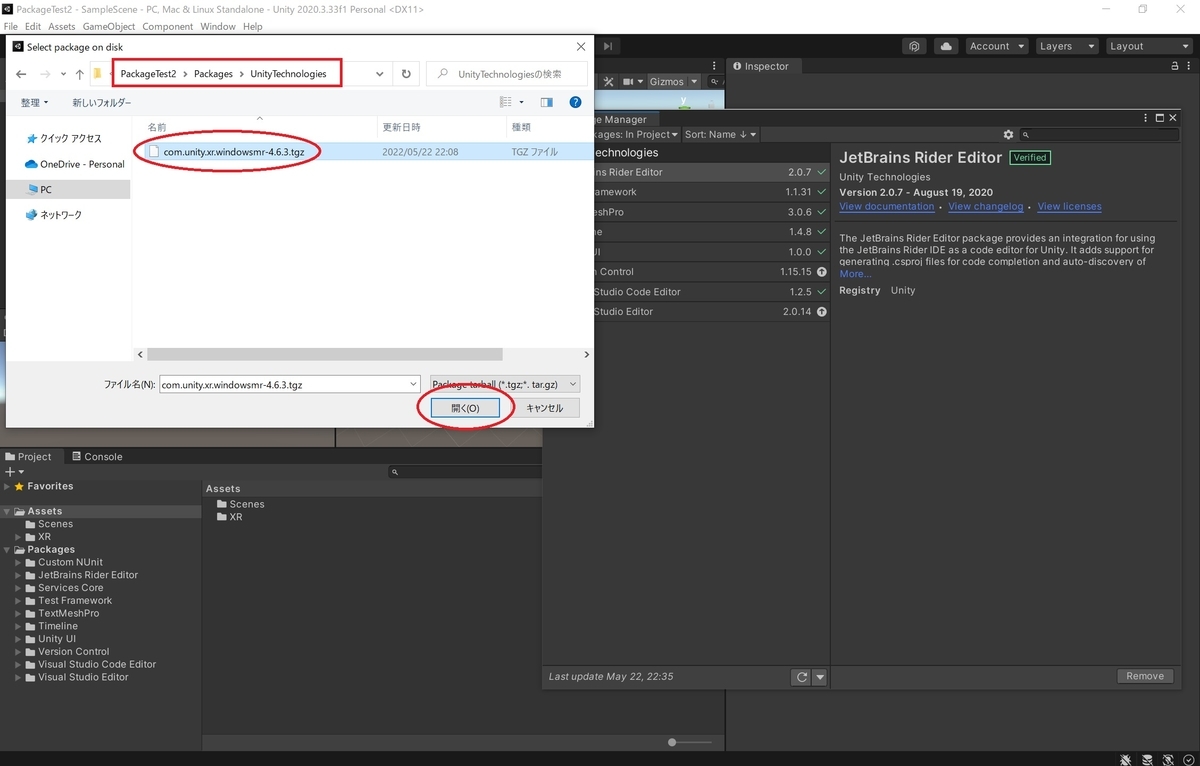Open the Project create (+) dropdown
Screen dimensions: 1200x766
point(14,472)
